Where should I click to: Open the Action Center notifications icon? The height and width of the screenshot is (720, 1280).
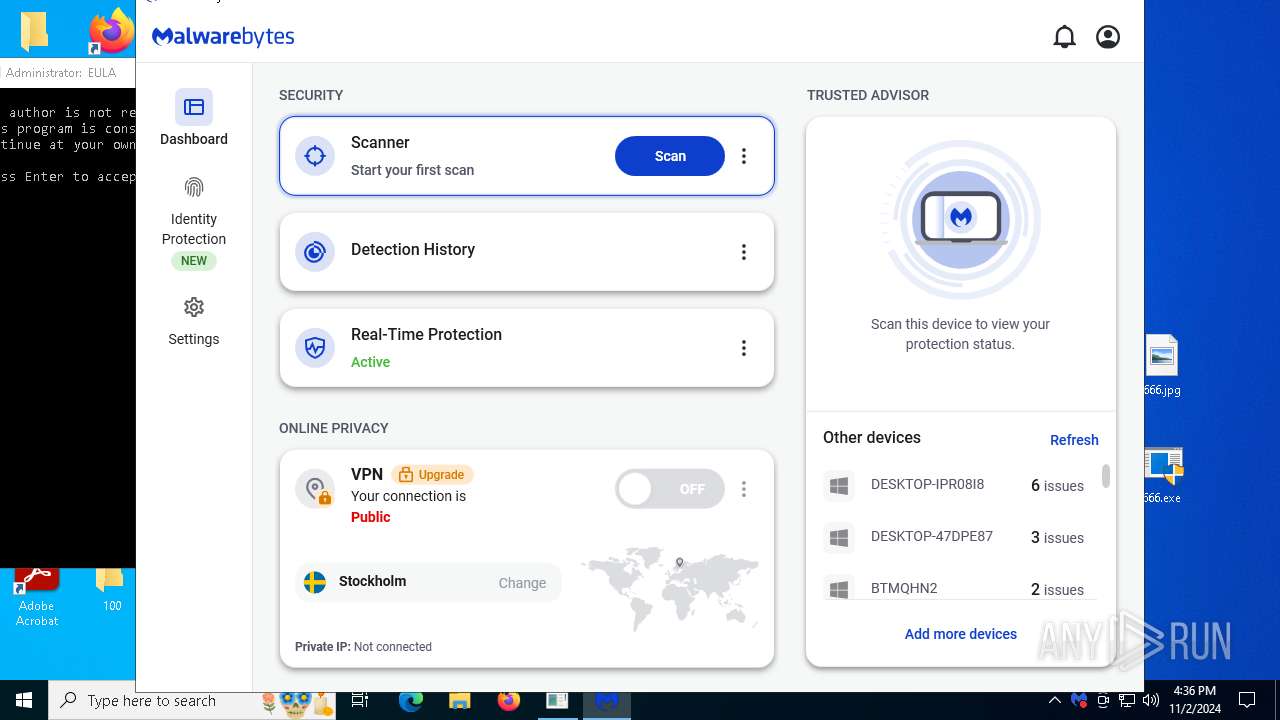[x=1247, y=701]
